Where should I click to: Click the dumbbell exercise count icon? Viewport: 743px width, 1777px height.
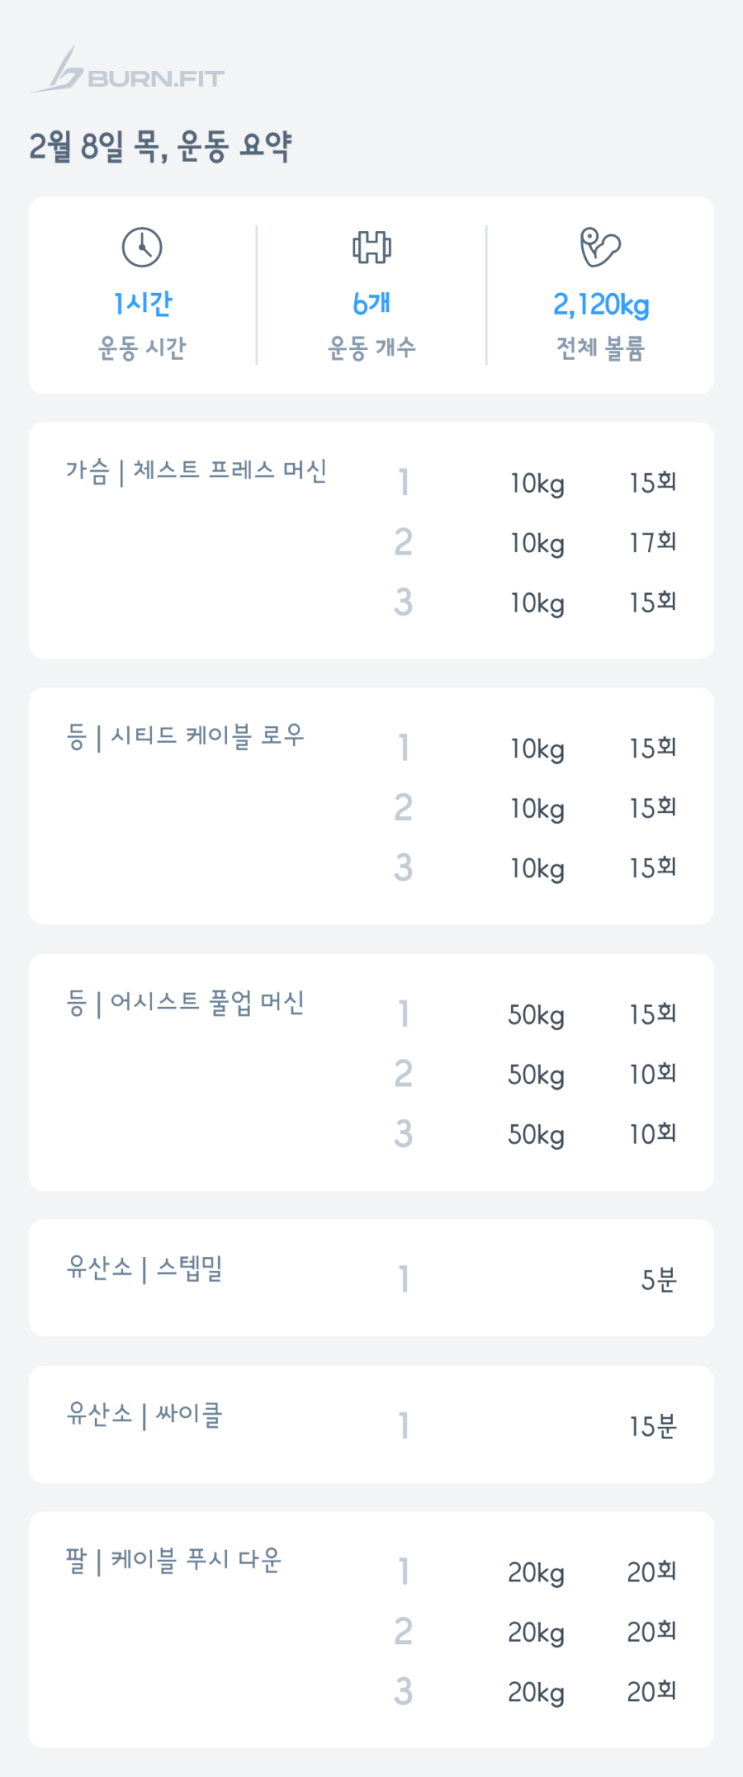[371, 247]
